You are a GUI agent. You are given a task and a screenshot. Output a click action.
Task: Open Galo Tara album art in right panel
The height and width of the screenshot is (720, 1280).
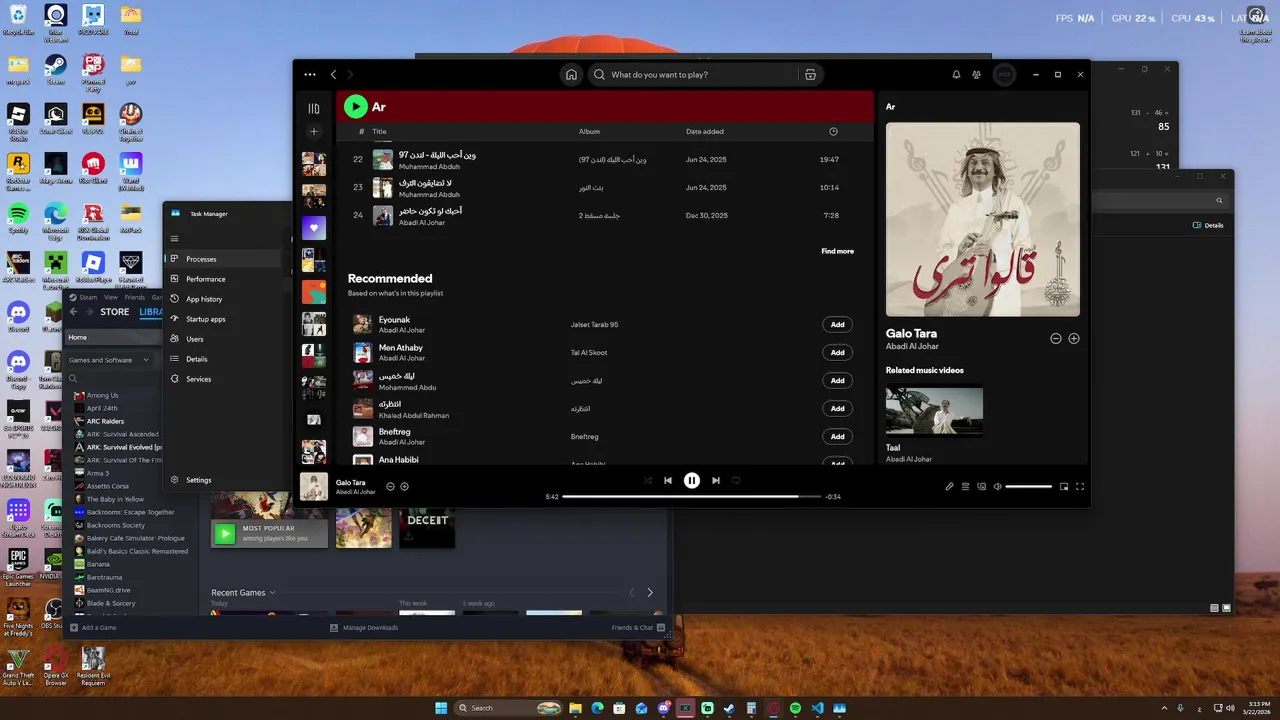coord(982,219)
